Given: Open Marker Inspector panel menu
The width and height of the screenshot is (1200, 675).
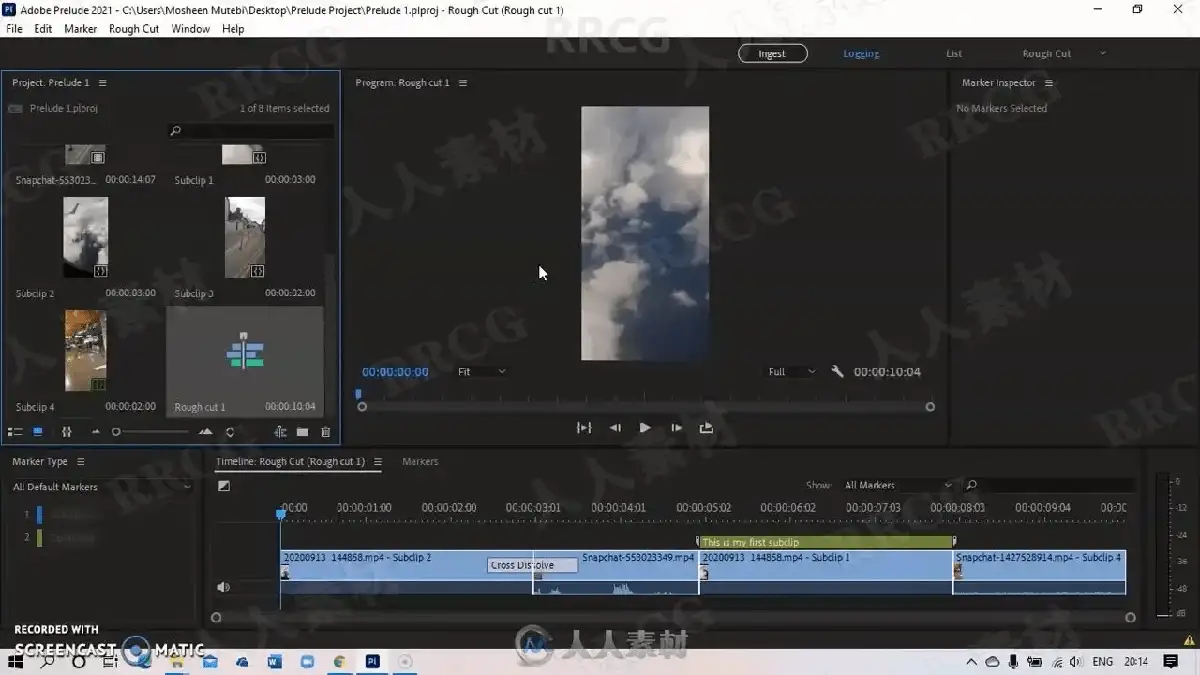Looking at the screenshot, I should click(x=1048, y=83).
